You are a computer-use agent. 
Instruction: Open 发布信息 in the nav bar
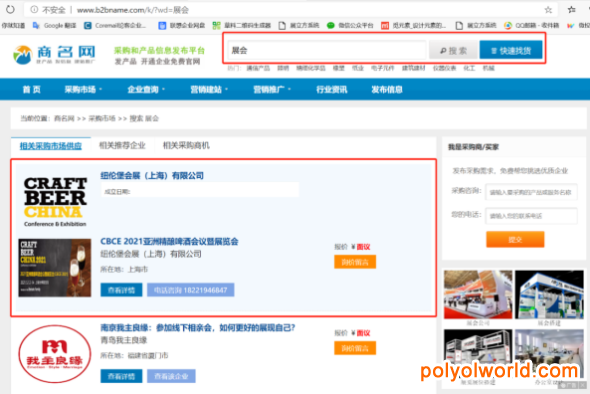pyautogui.click(x=387, y=90)
